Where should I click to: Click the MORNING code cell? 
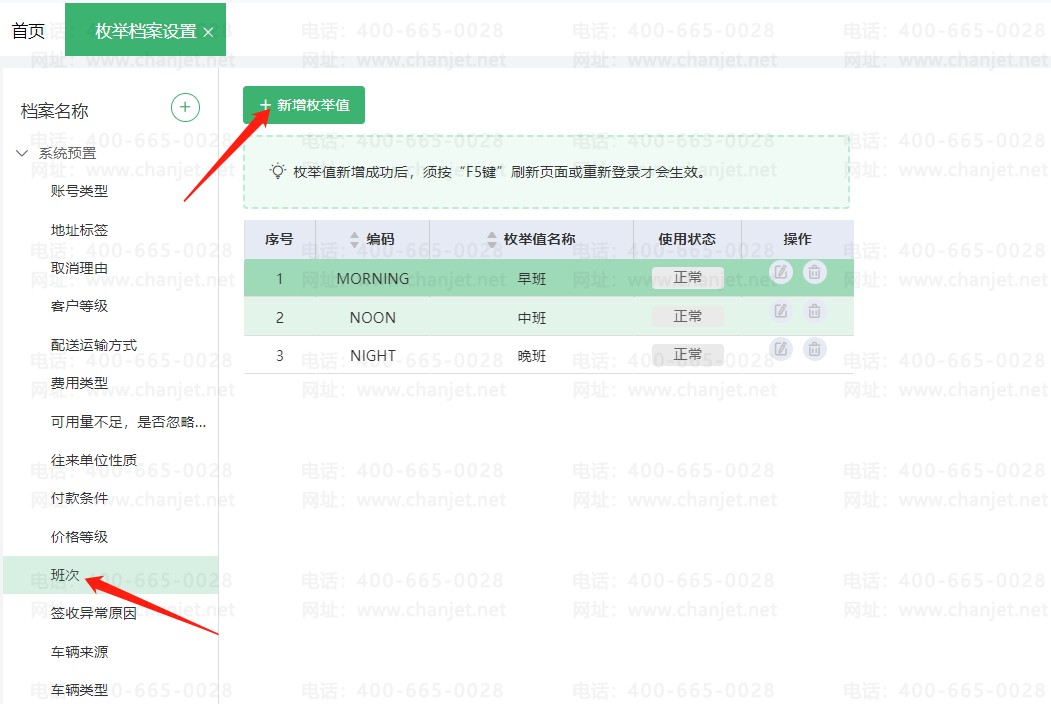[373, 278]
